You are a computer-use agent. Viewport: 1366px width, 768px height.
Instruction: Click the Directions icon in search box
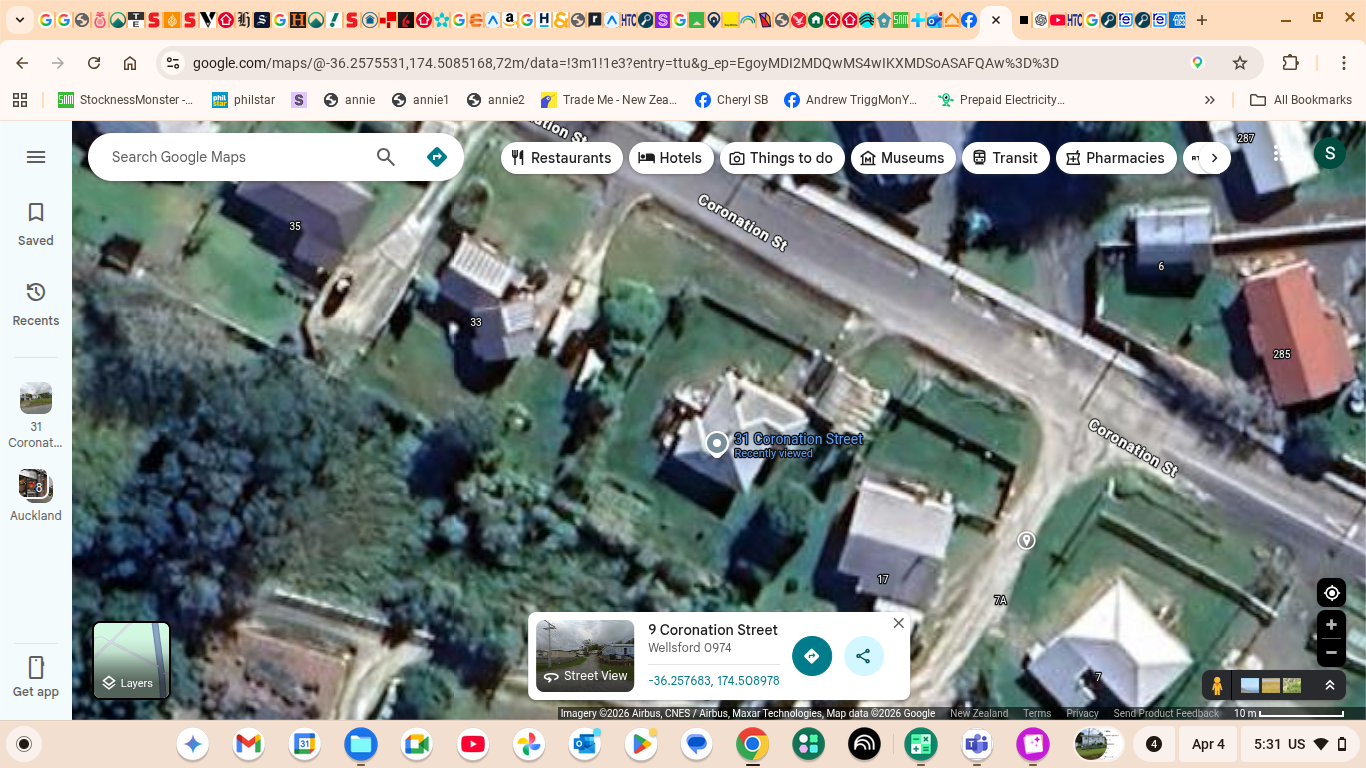pos(436,157)
